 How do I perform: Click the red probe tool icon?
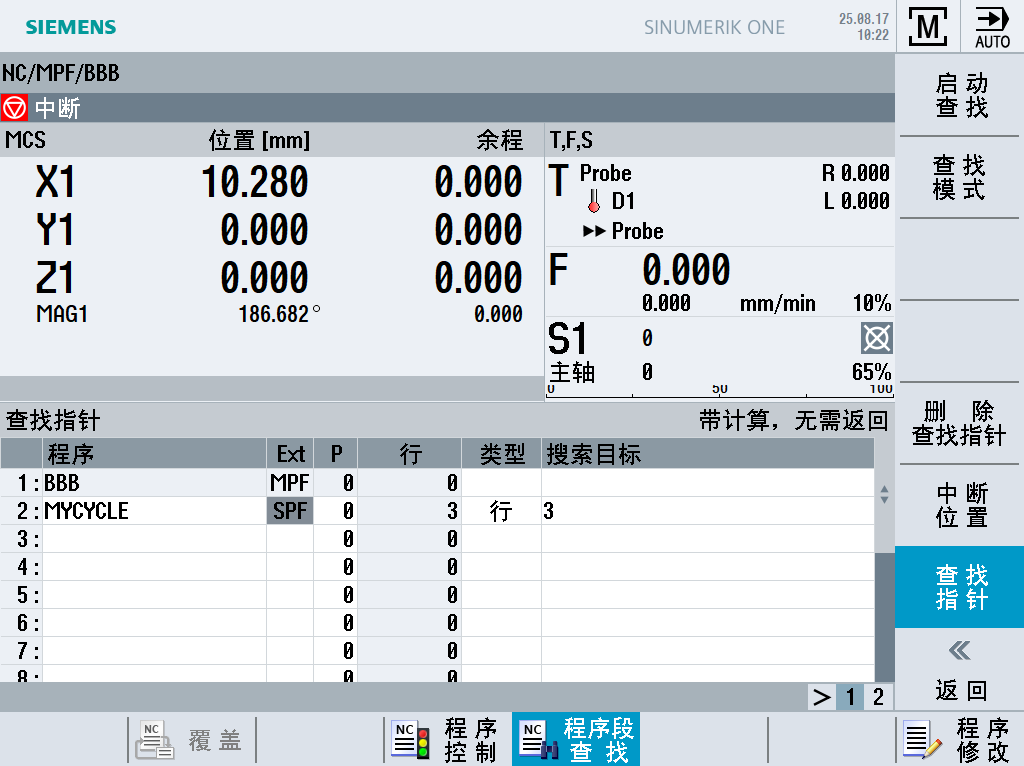pyautogui.click(x=594, y=200)
